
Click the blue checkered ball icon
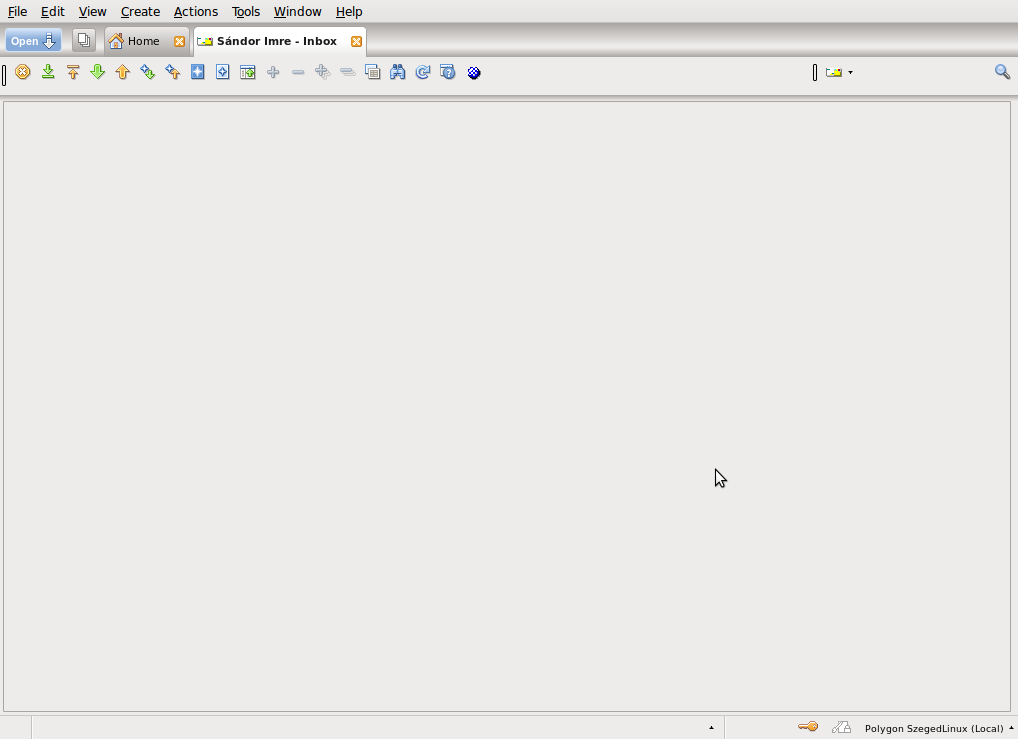click(x=474, y=72)
